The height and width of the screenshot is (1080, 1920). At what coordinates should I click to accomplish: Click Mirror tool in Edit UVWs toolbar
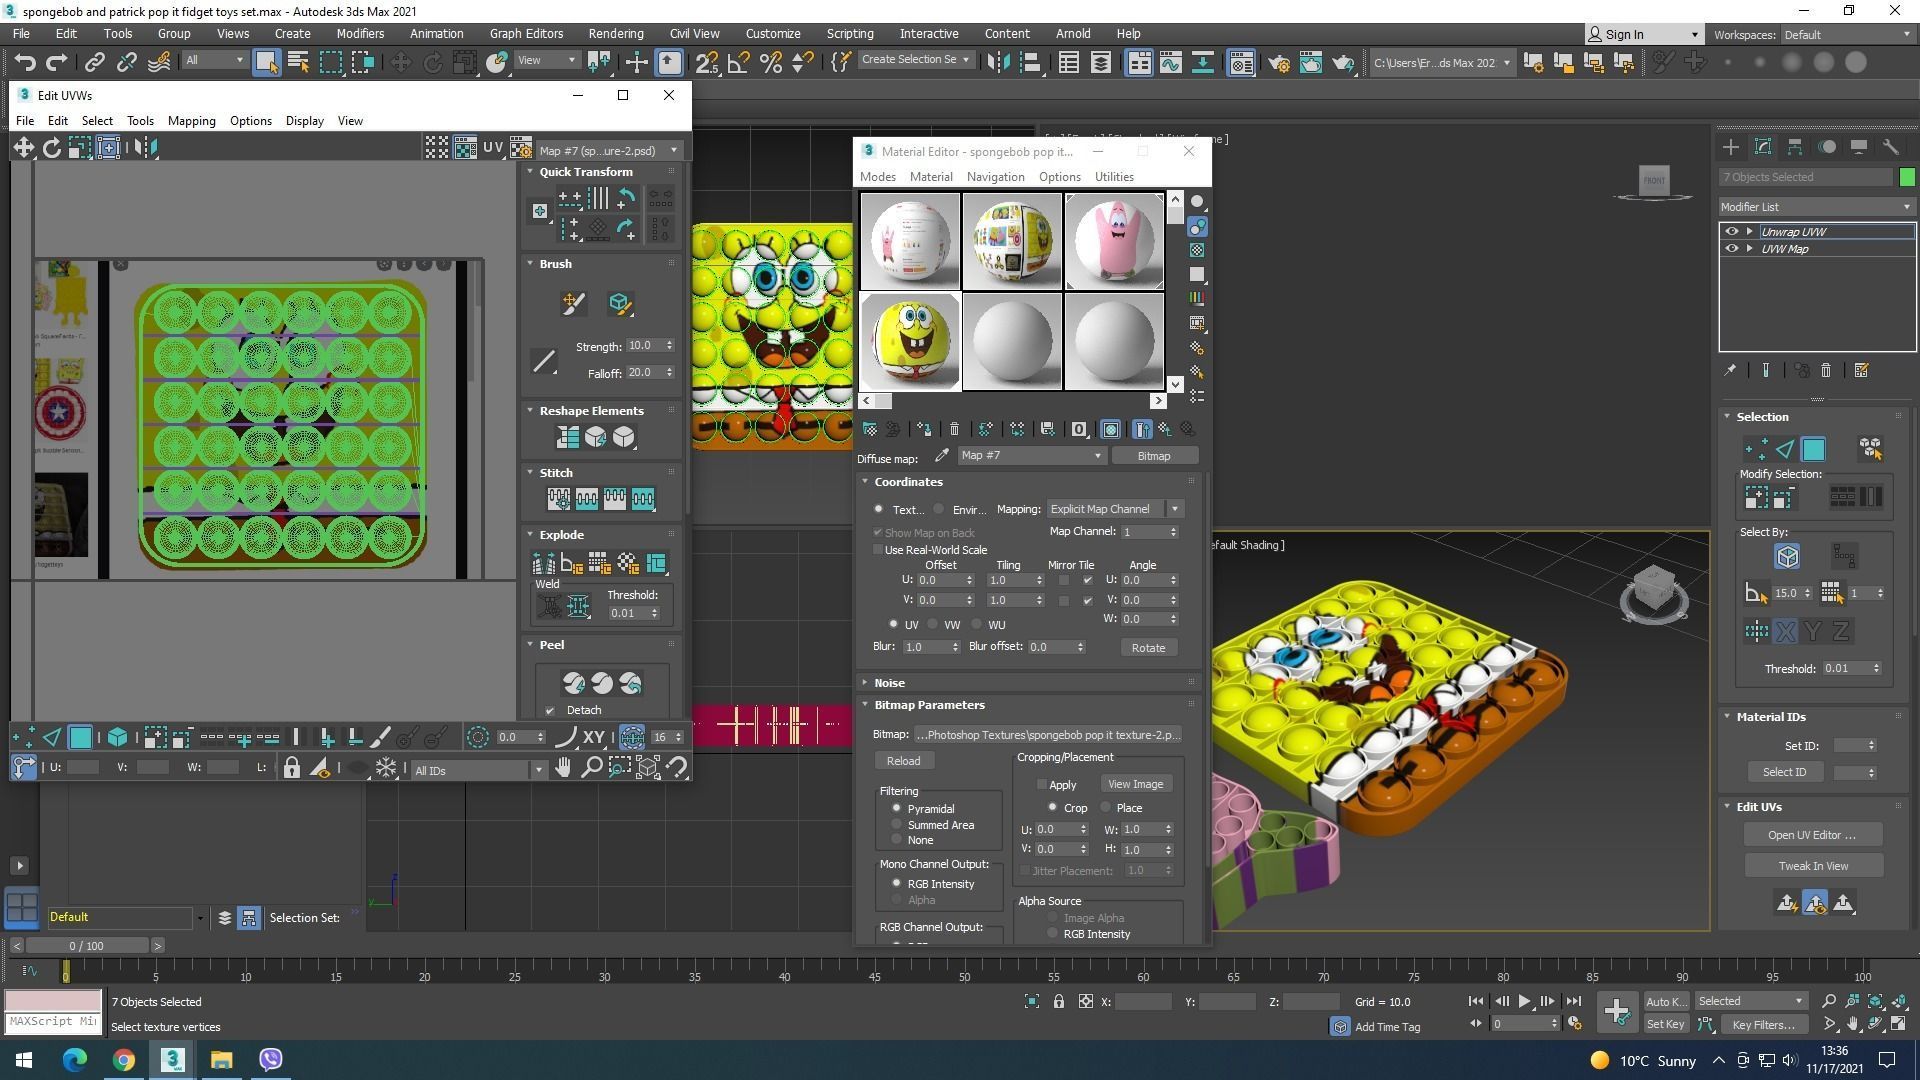point(146,148)
